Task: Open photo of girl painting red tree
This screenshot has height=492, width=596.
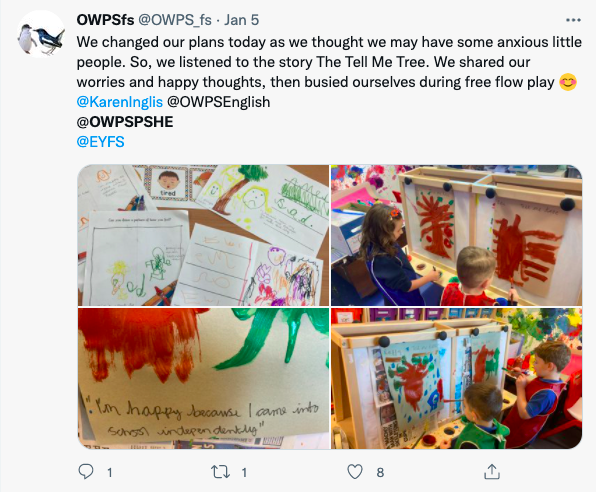Action: [456, 235]
